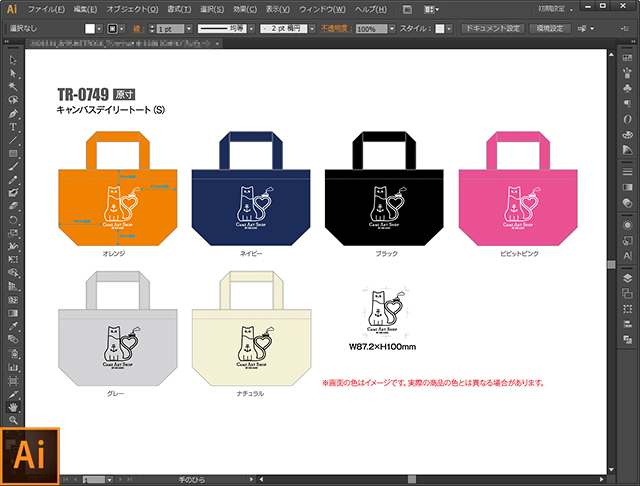640x486 pixels.
Task: Select the Eyedropper tool
Action: click(13, 326)
